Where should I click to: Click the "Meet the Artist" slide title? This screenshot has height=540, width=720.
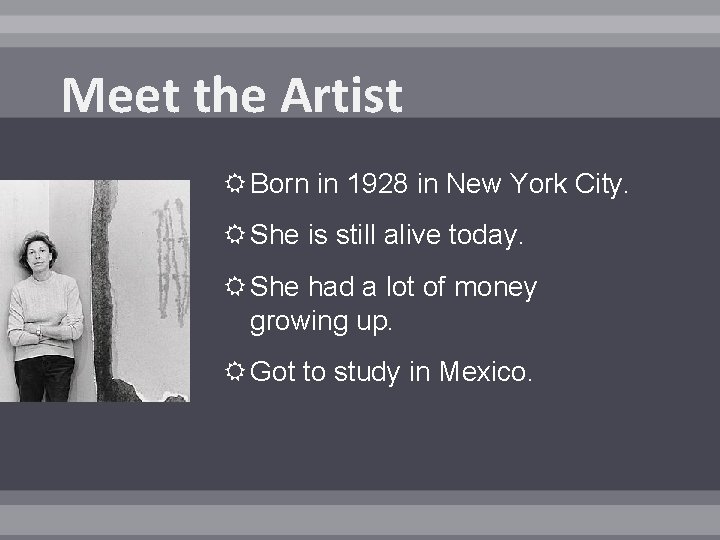pyautogui.click(x=232, y=96)
